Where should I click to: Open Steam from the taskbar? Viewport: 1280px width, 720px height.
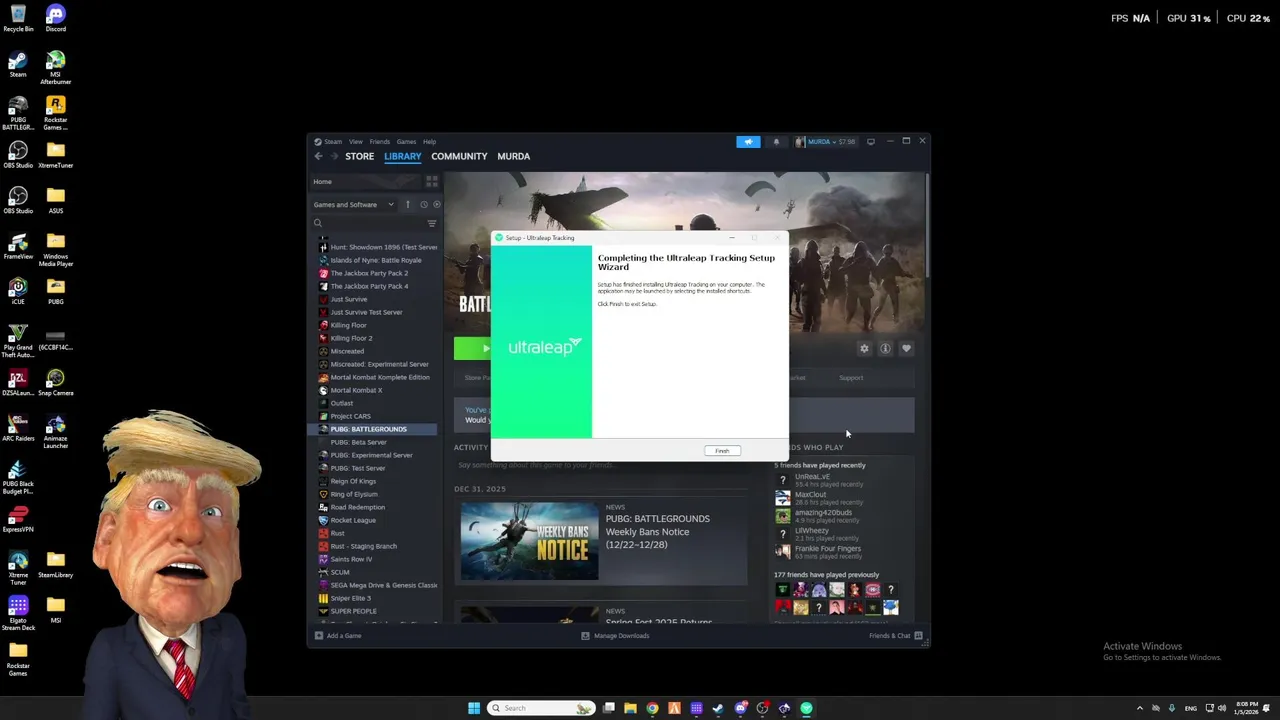pyautogui.click(x=718, y=708)
